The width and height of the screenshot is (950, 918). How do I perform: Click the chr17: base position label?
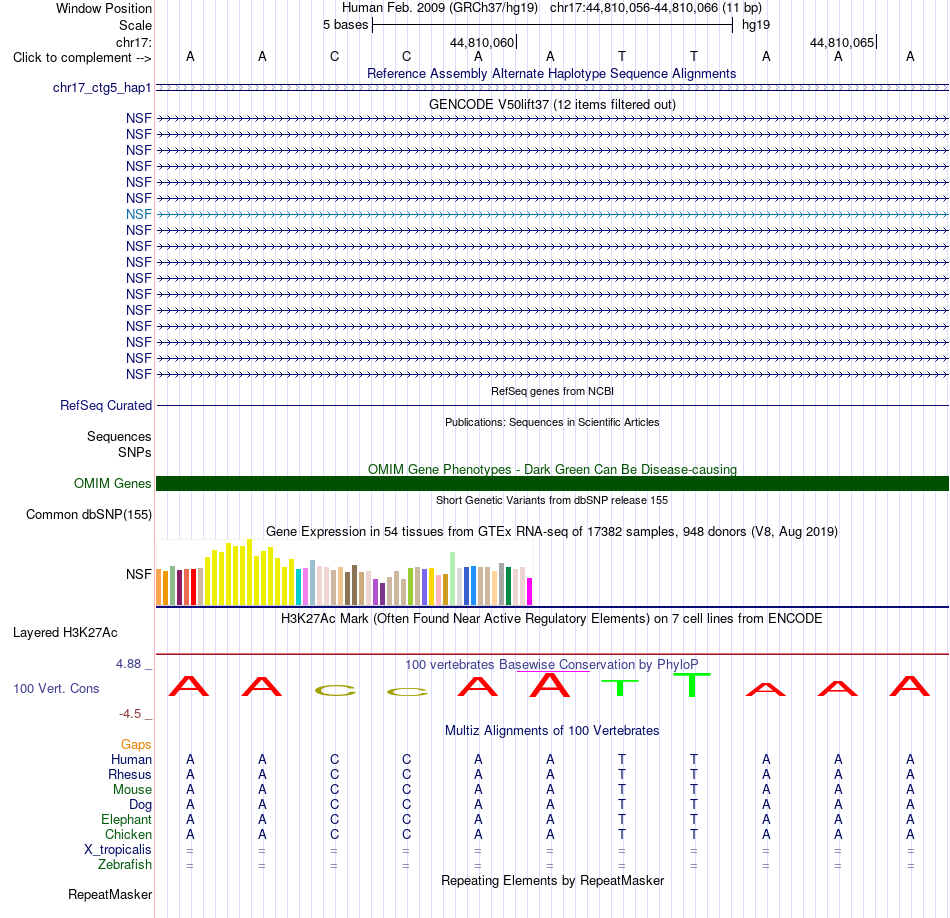(x=134, y=42)
